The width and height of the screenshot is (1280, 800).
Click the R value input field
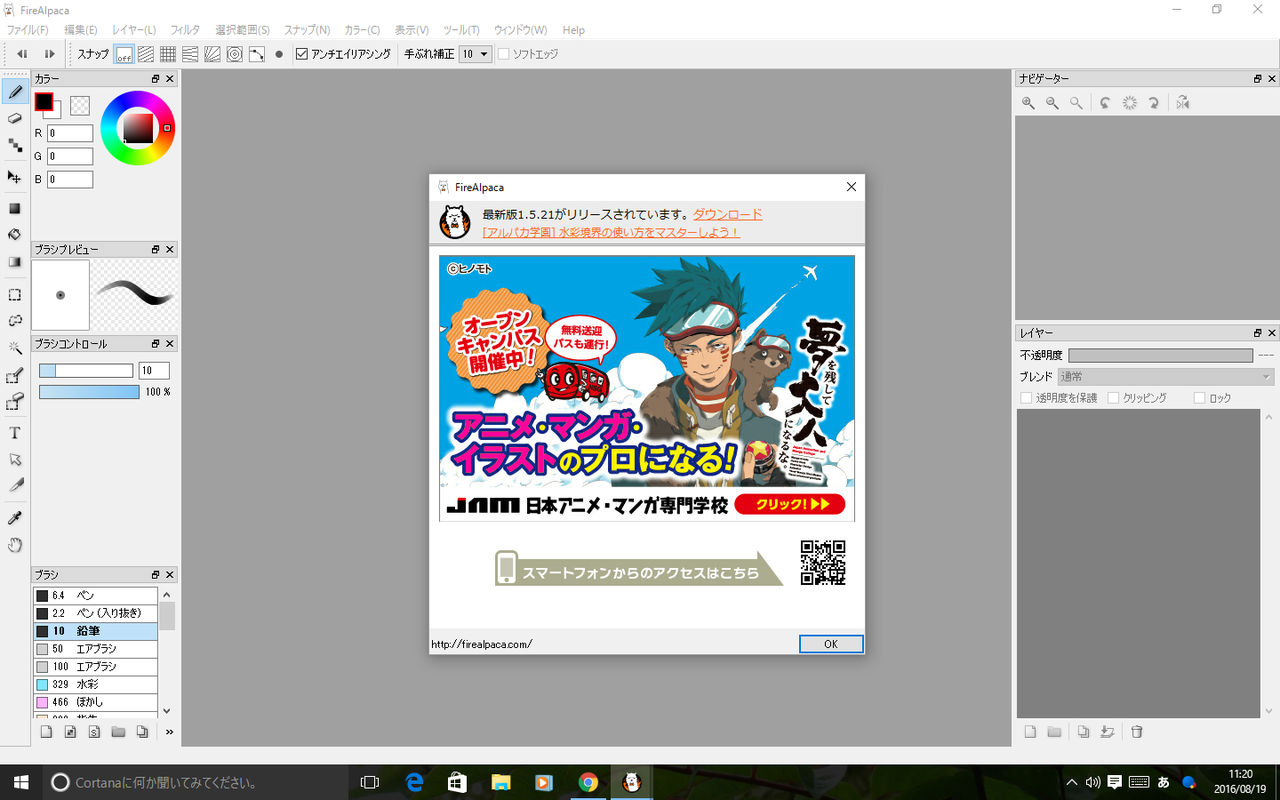point(70,133)
